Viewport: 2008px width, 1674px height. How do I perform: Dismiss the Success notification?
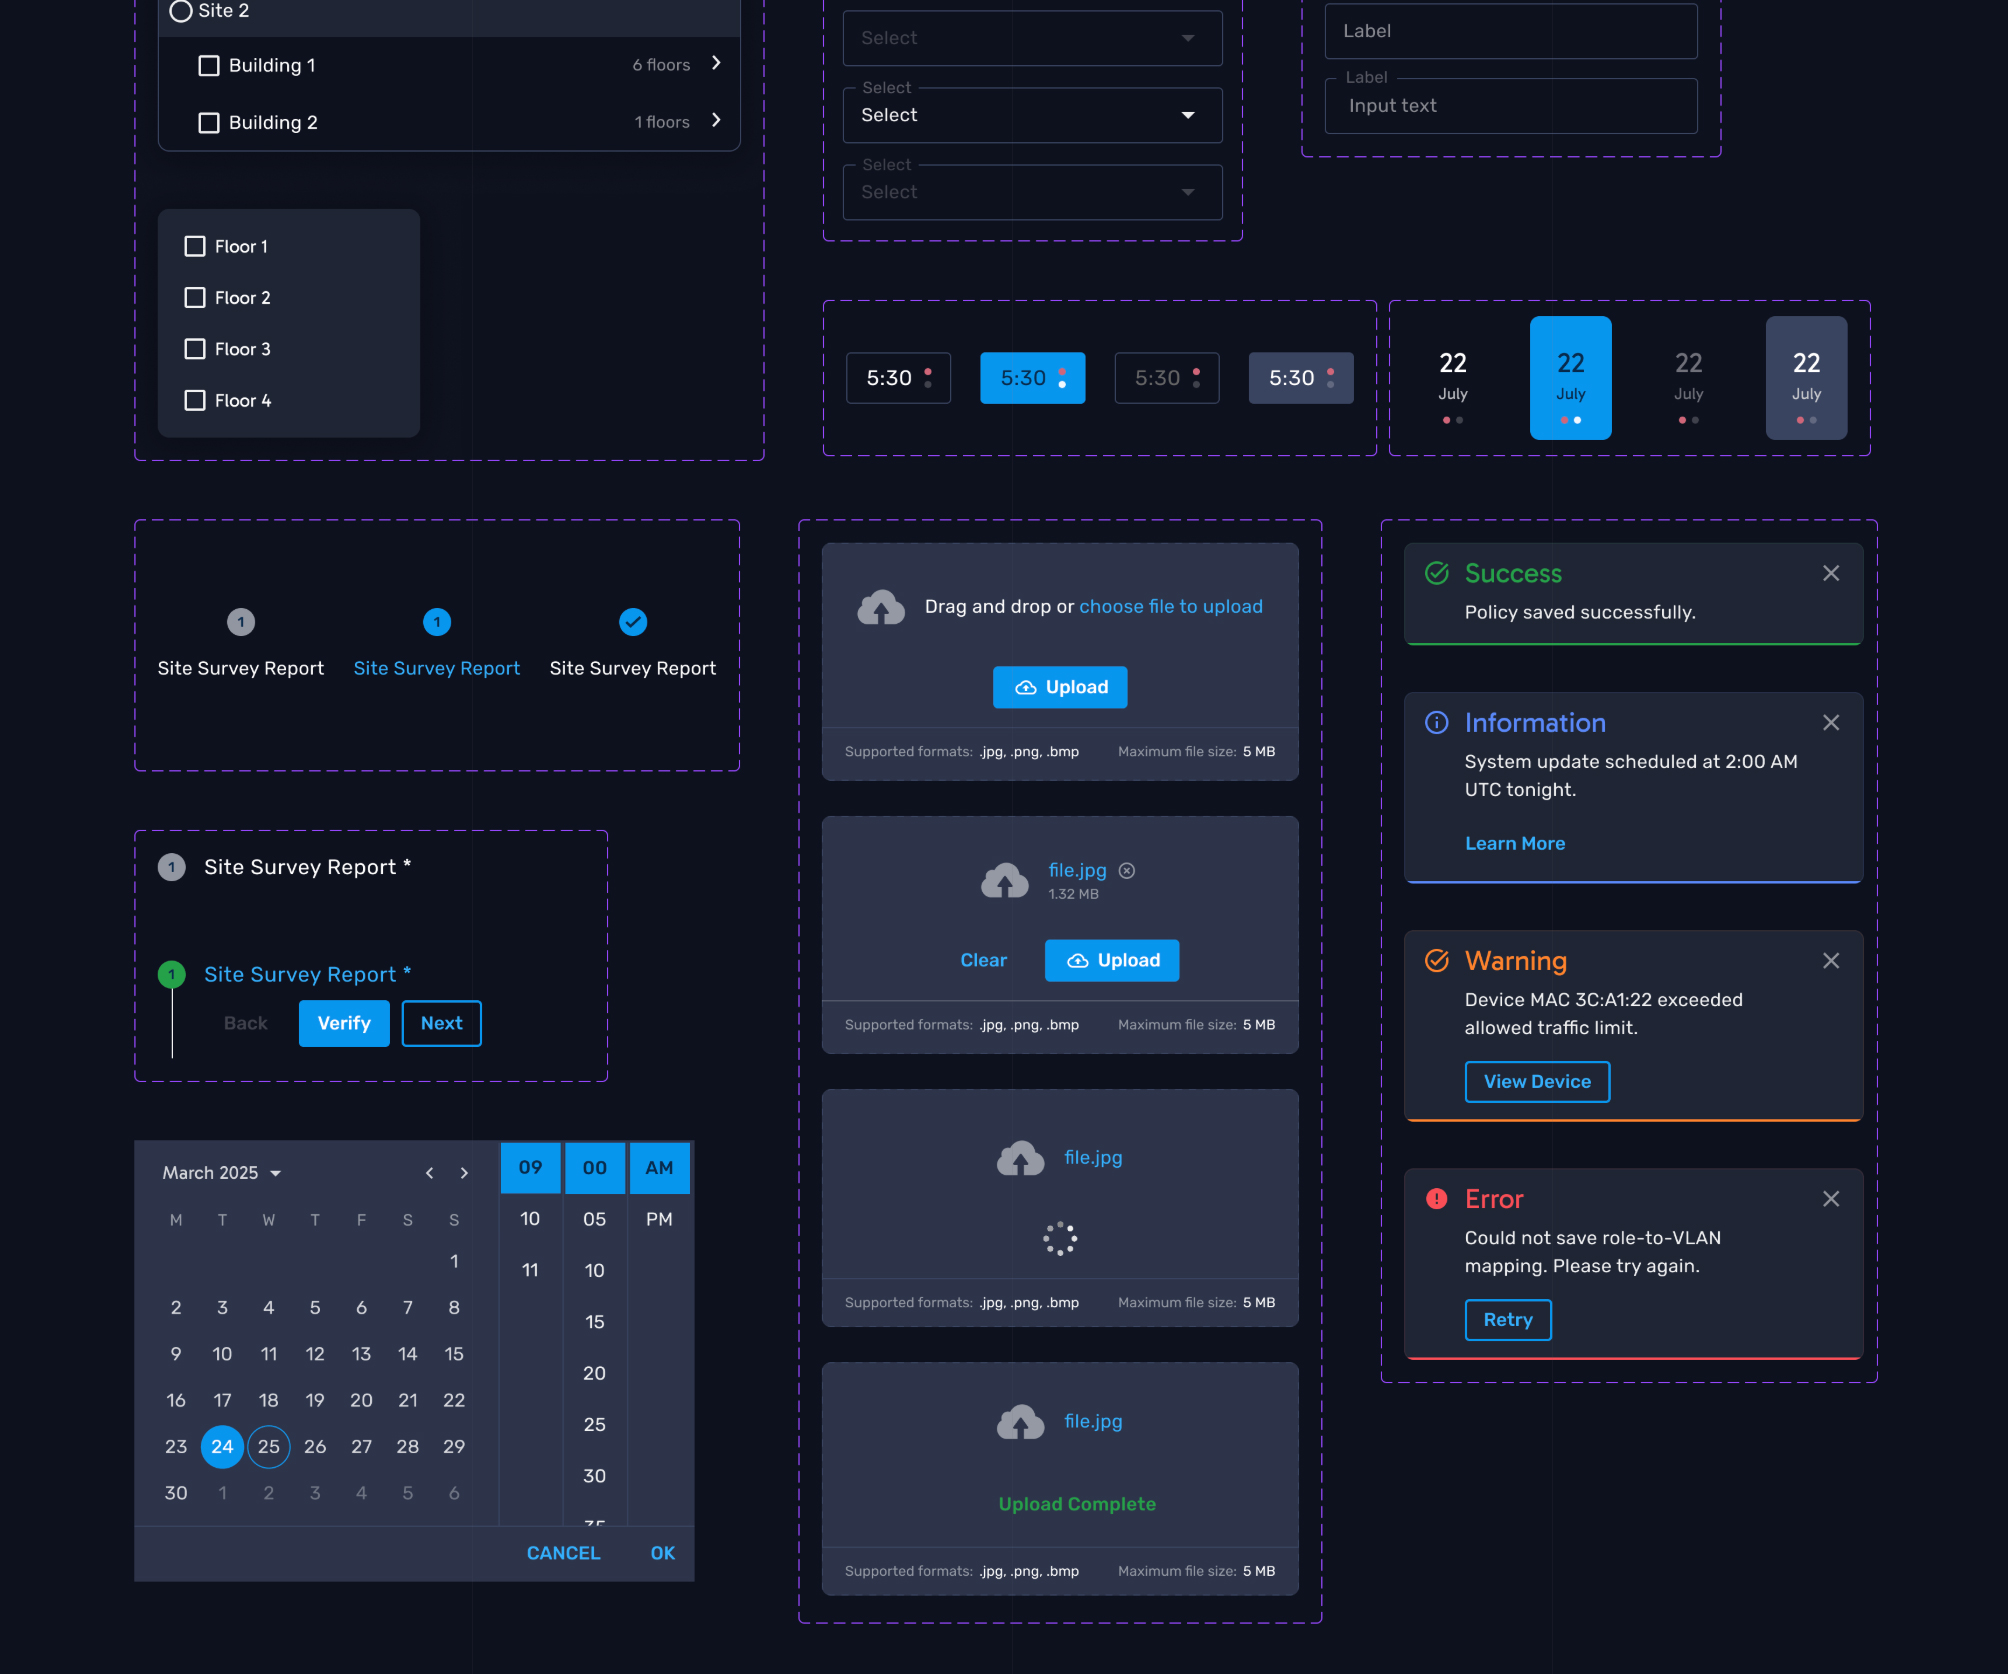(1831, 572)
